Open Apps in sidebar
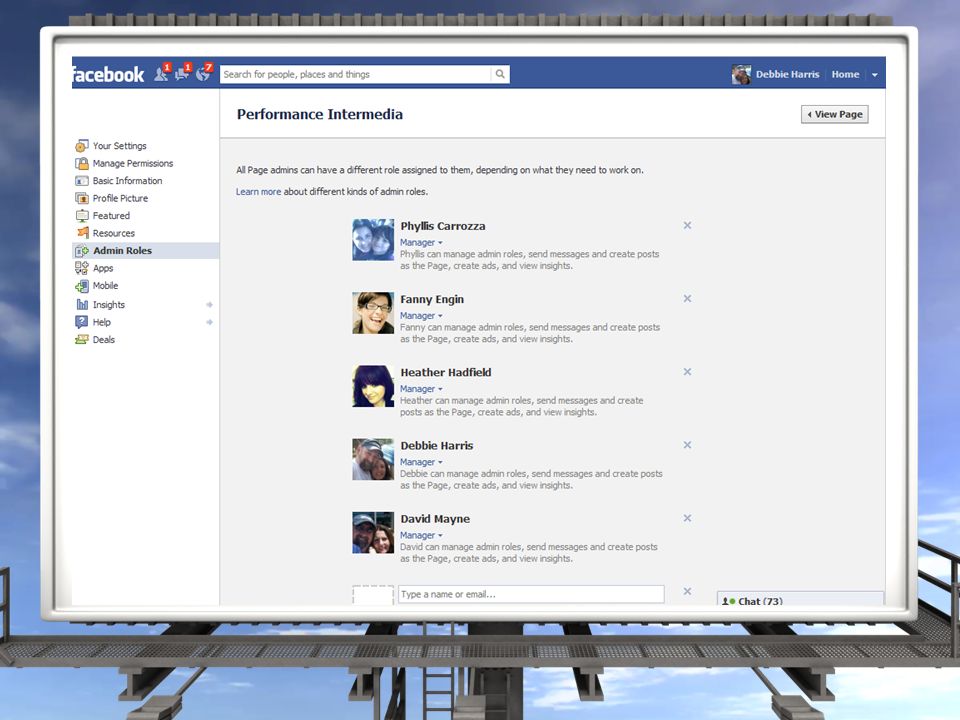The image size is (960, 720). click(103, 268)
